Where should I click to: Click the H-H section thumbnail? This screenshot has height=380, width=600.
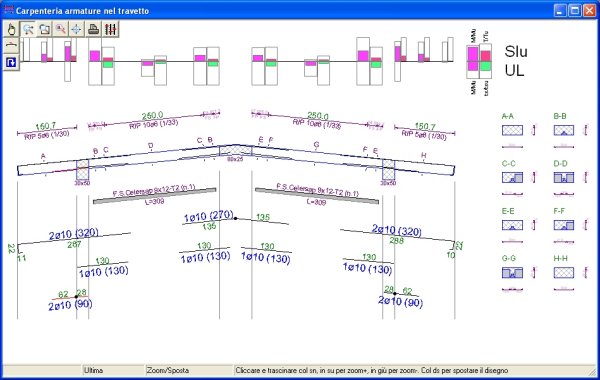564,272
